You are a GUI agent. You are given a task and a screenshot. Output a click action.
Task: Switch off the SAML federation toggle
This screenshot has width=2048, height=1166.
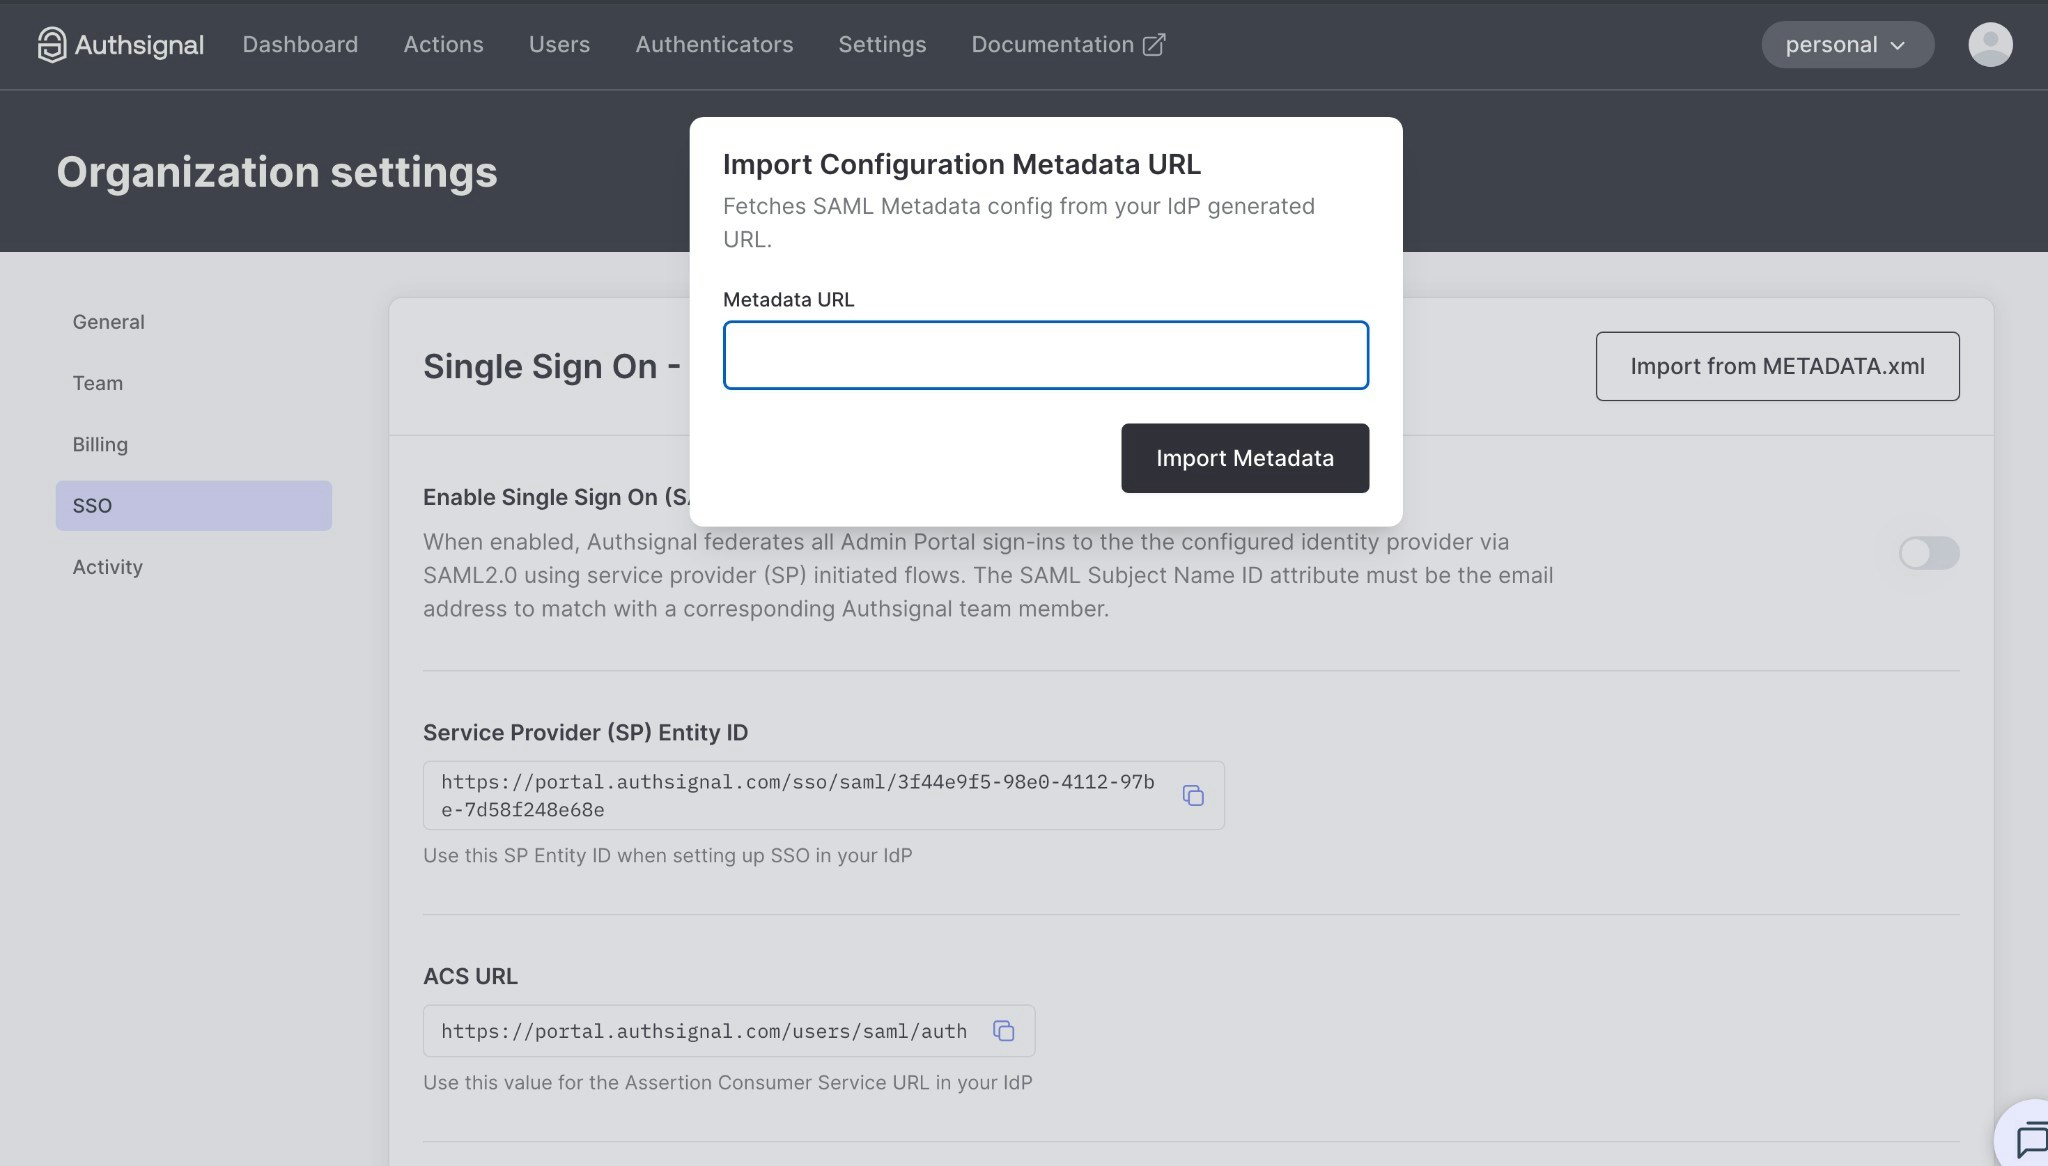(1928, 553)
